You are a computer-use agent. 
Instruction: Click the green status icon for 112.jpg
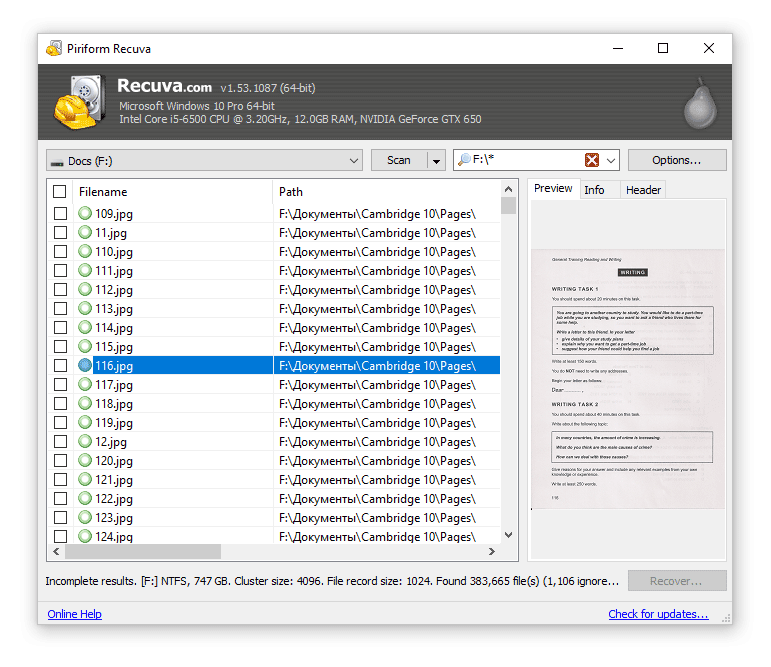pyautogui.click(x=85, y=289)
